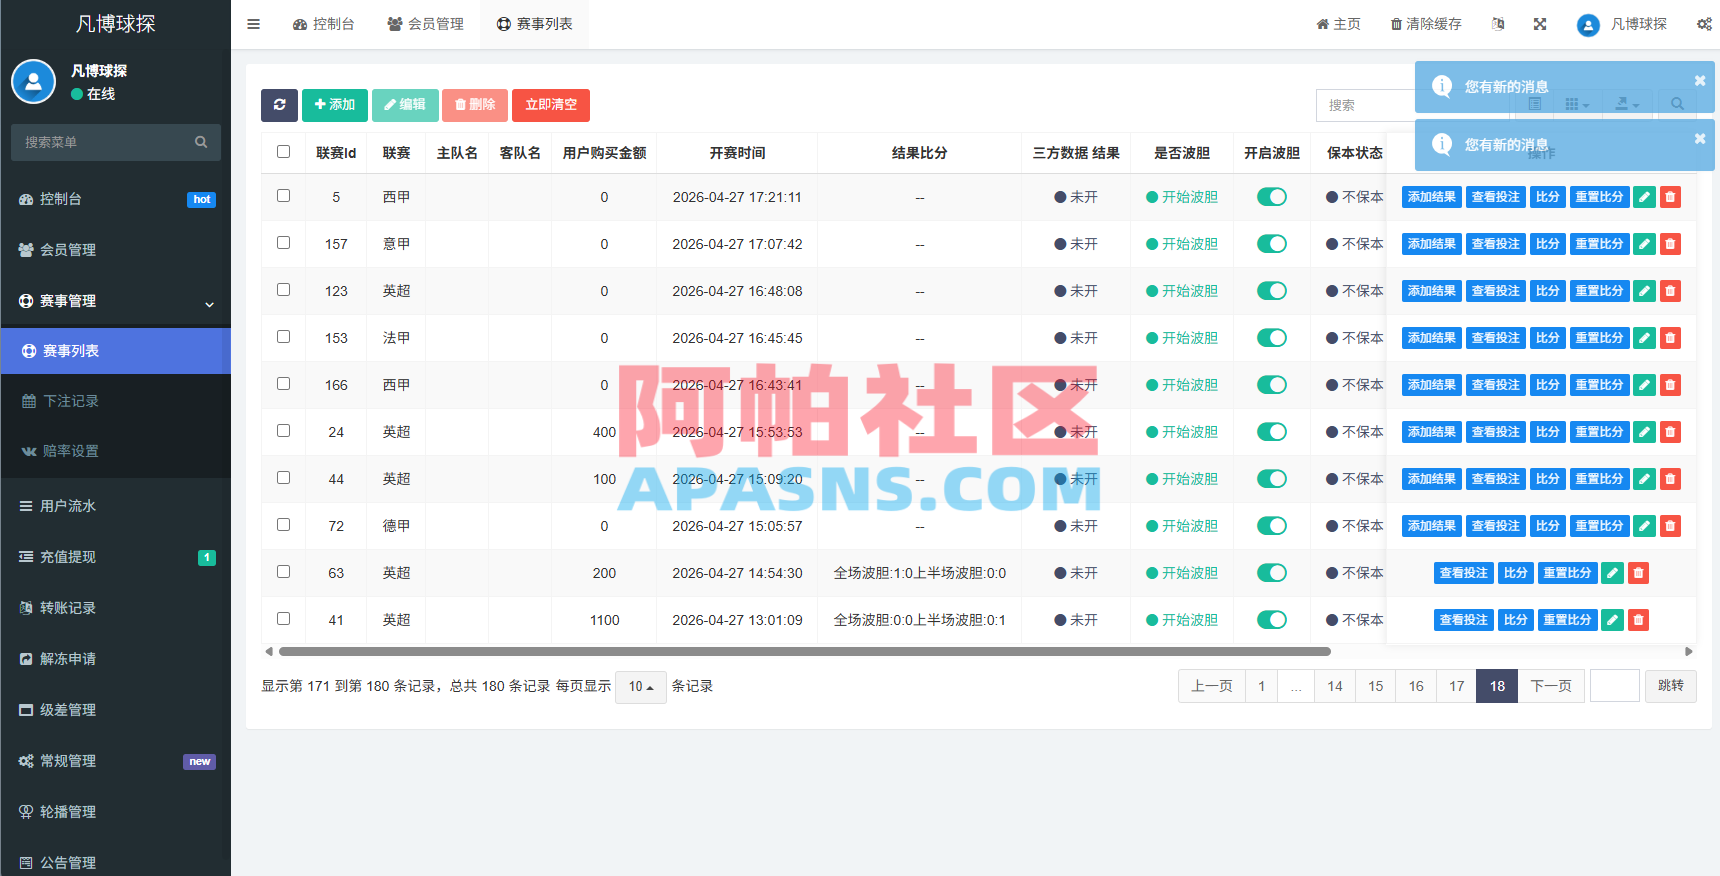
Task: Click the refresh table button
Action: click(279, 105)
